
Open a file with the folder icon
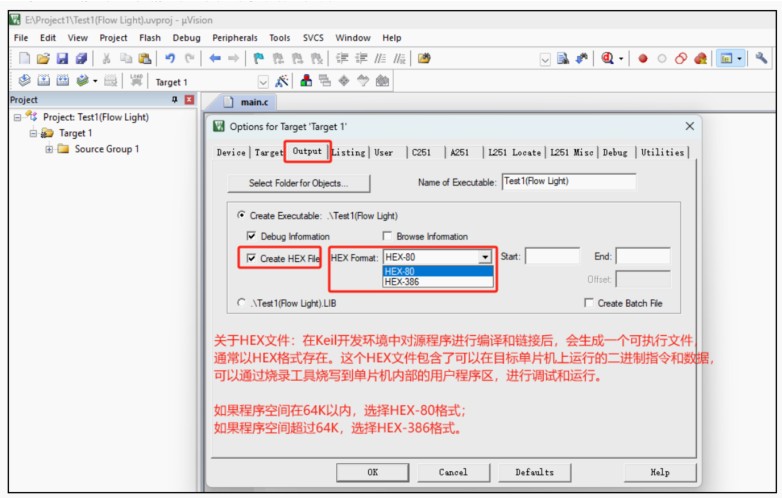pyautogui.click(x=43, y=58)
